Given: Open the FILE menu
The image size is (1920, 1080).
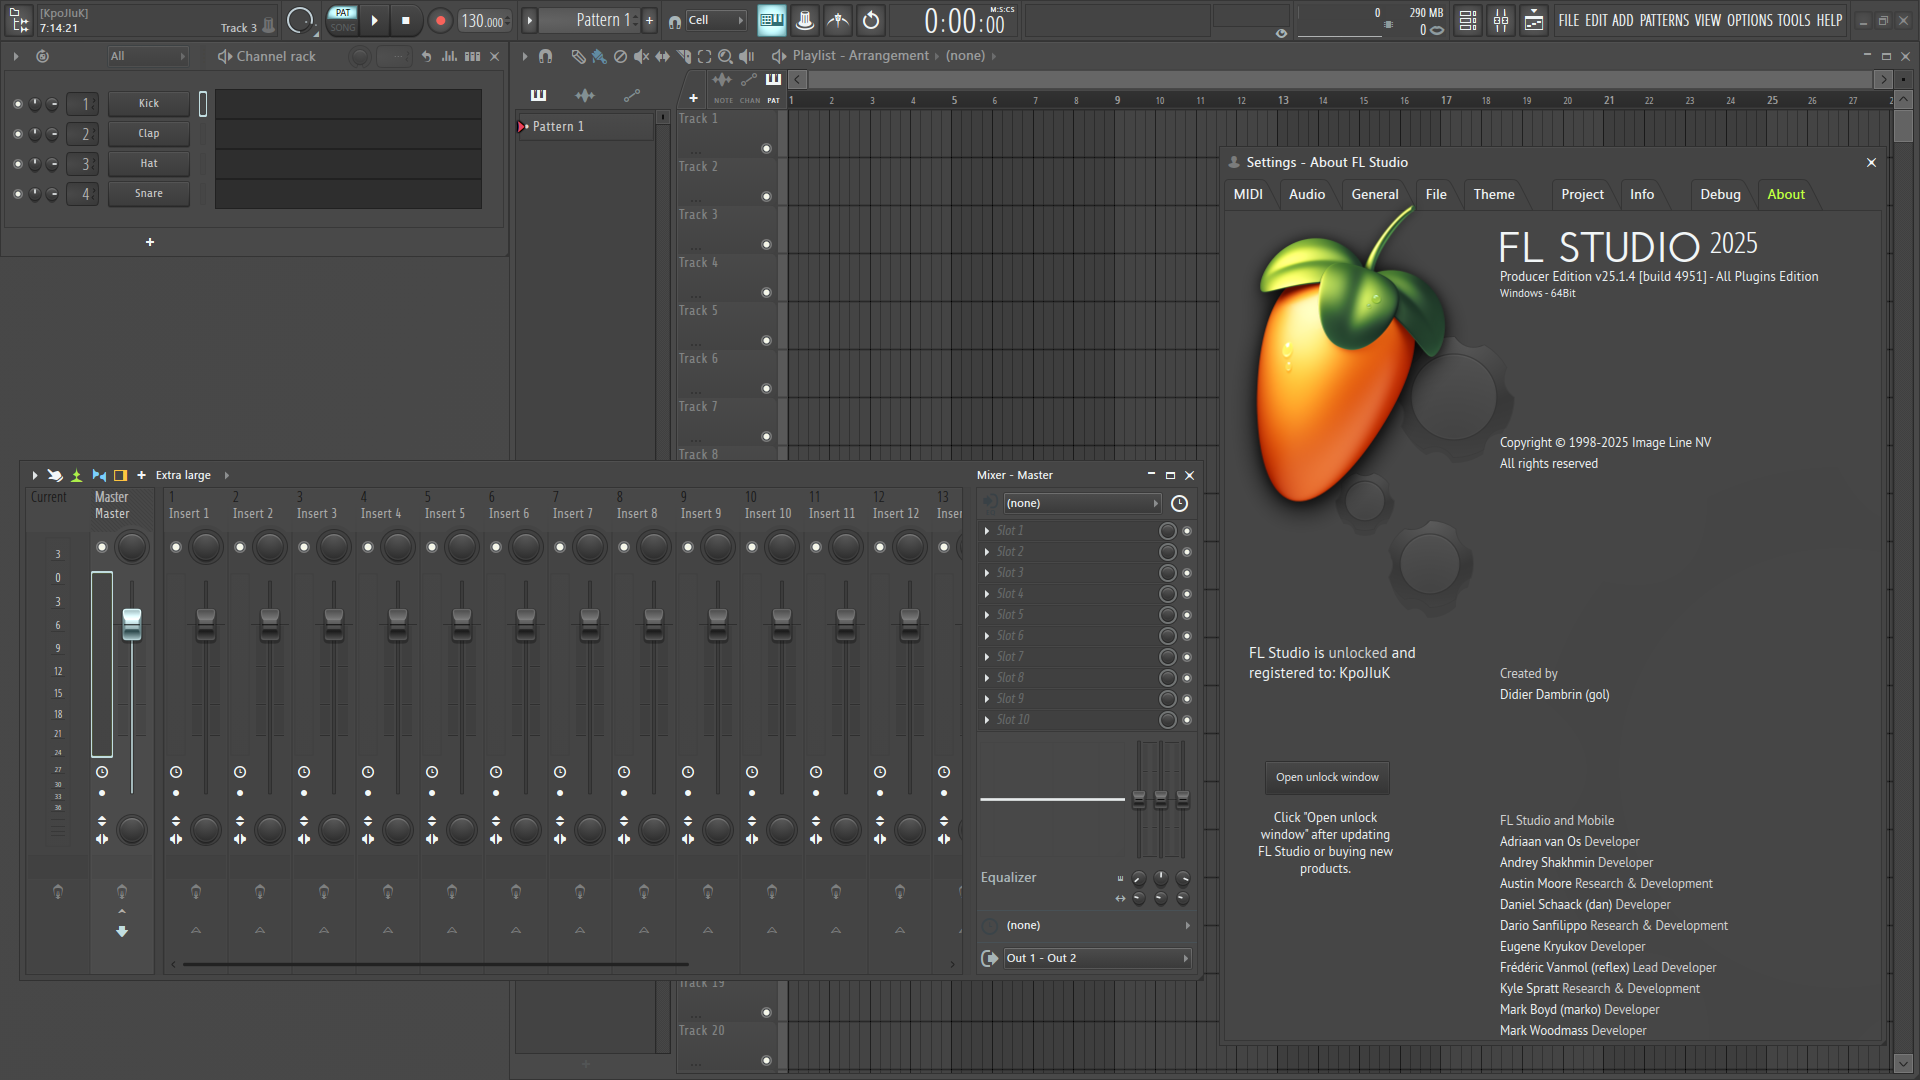Looking at the screenshot, I should tap(1568, 20).
